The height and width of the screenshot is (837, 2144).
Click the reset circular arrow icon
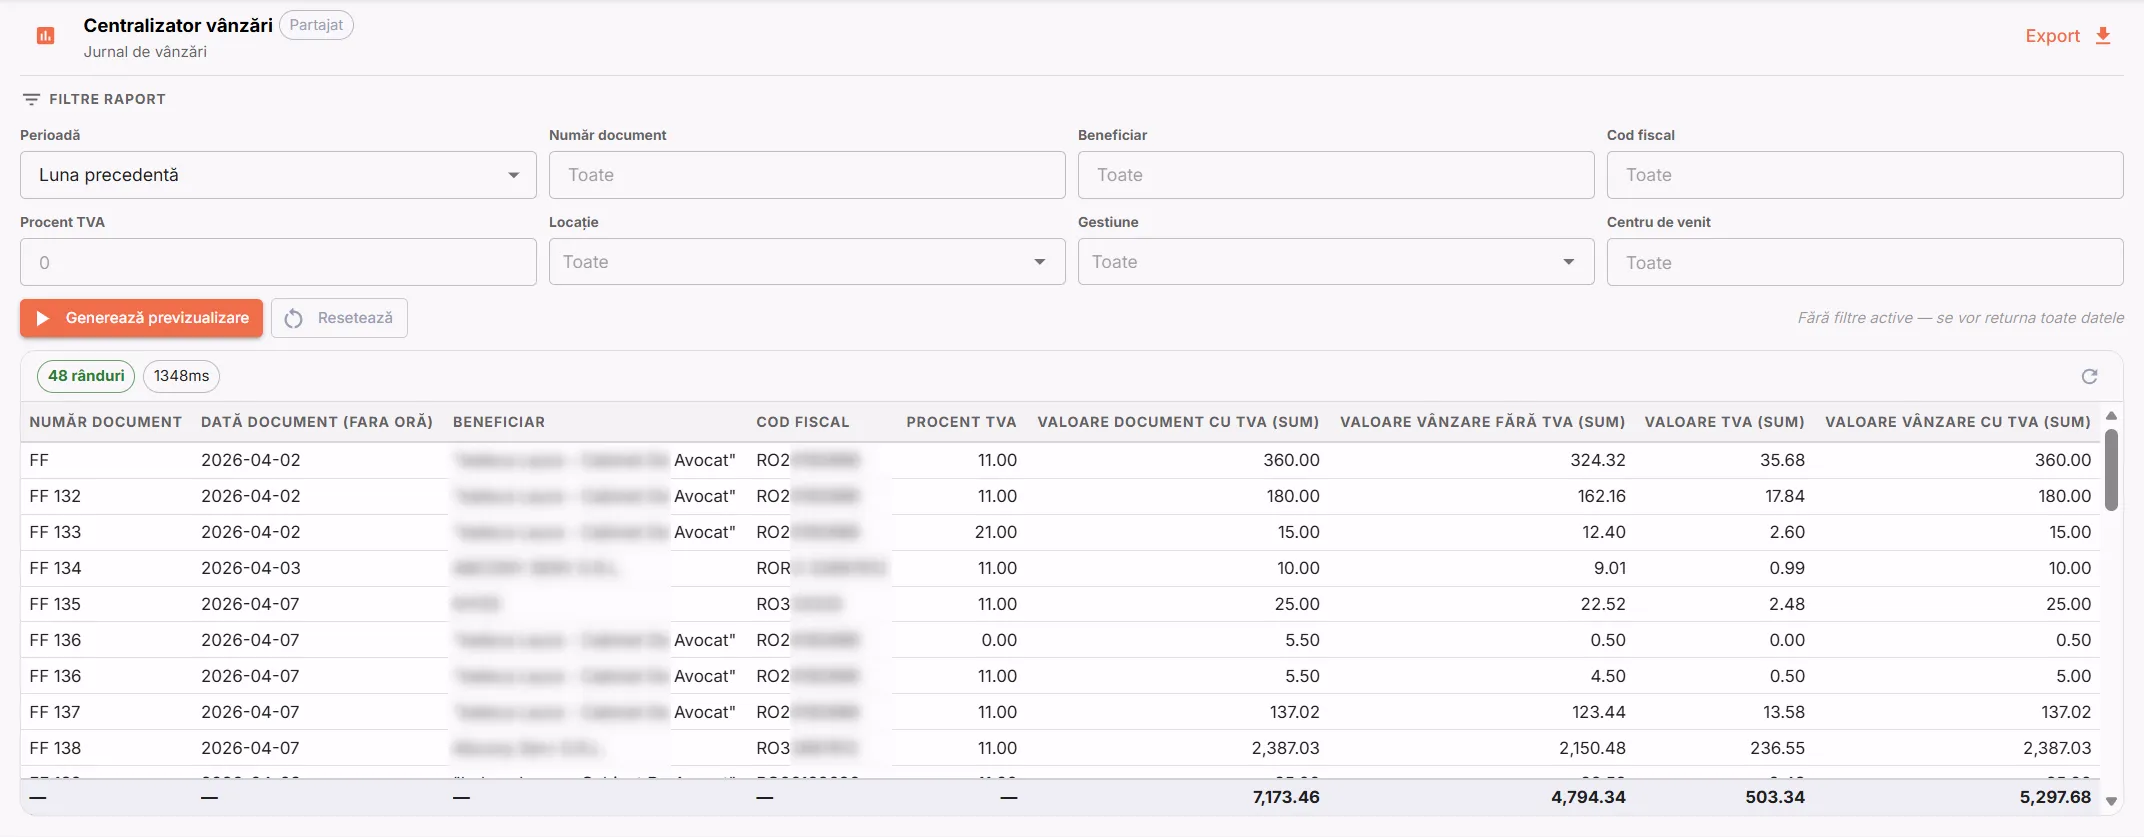coord(293,318)
